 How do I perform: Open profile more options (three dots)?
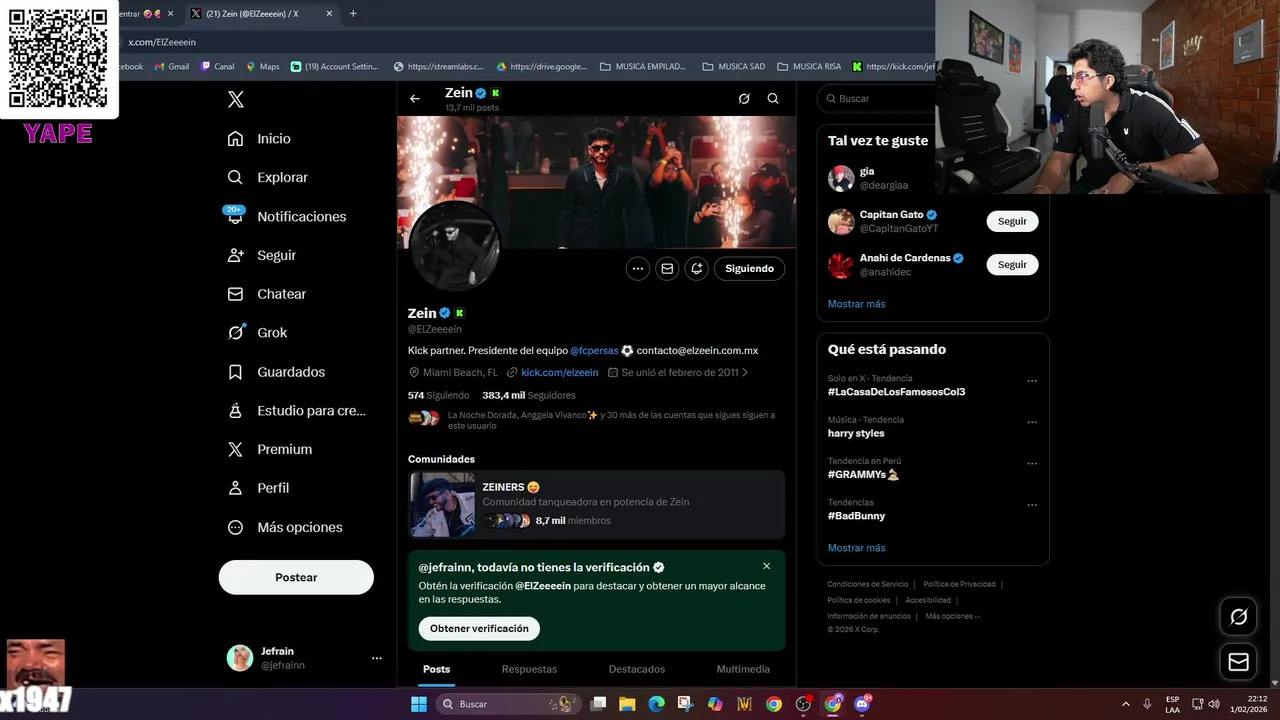pyautogui.click(x=638, y=268)
